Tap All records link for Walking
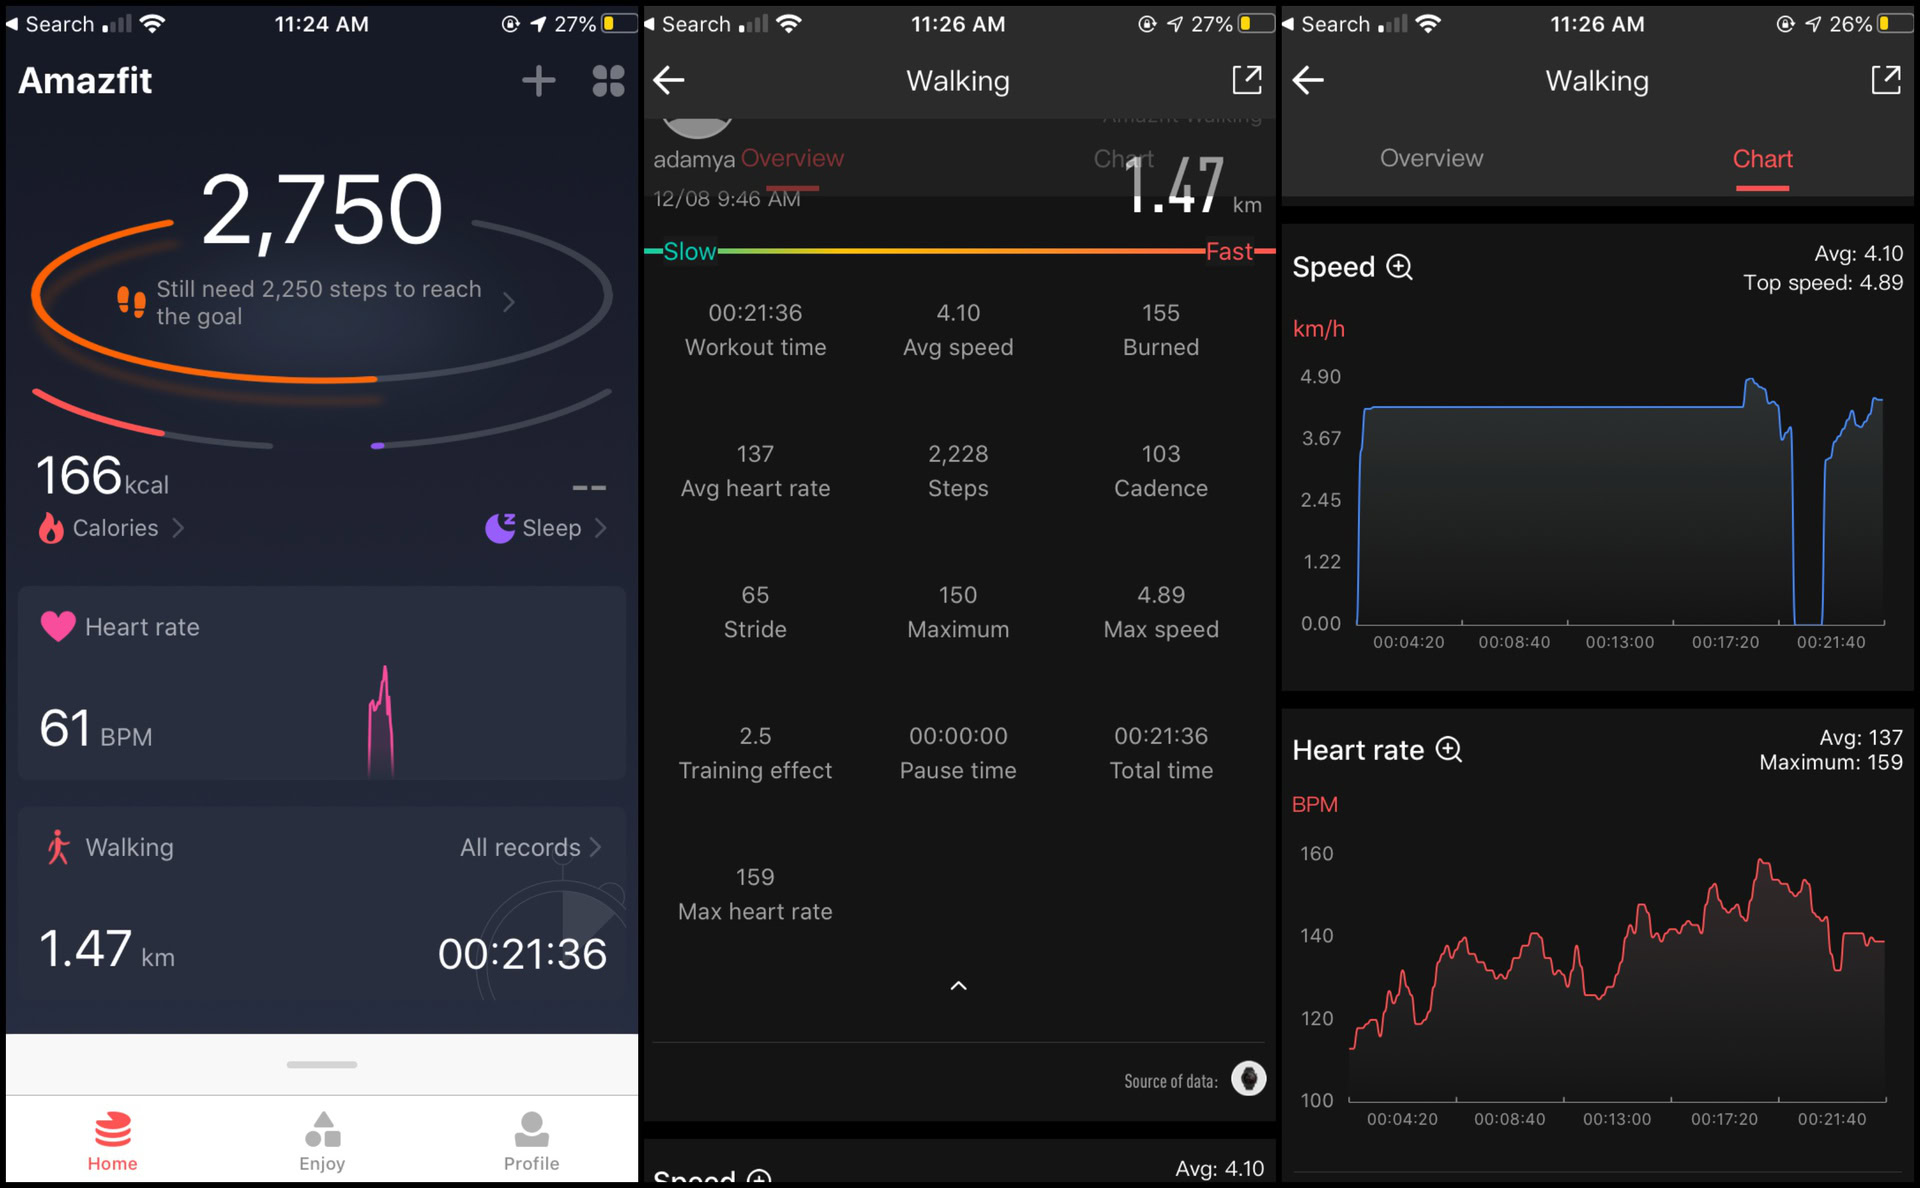This screenshot has width=1920, height=1188. click(525, 846)
